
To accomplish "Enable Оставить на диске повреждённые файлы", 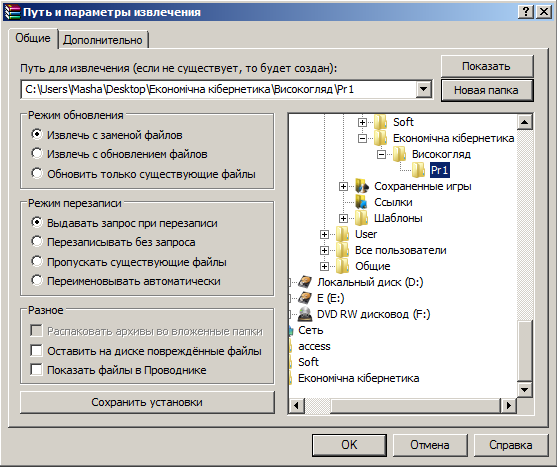I will tap(36, 350).
